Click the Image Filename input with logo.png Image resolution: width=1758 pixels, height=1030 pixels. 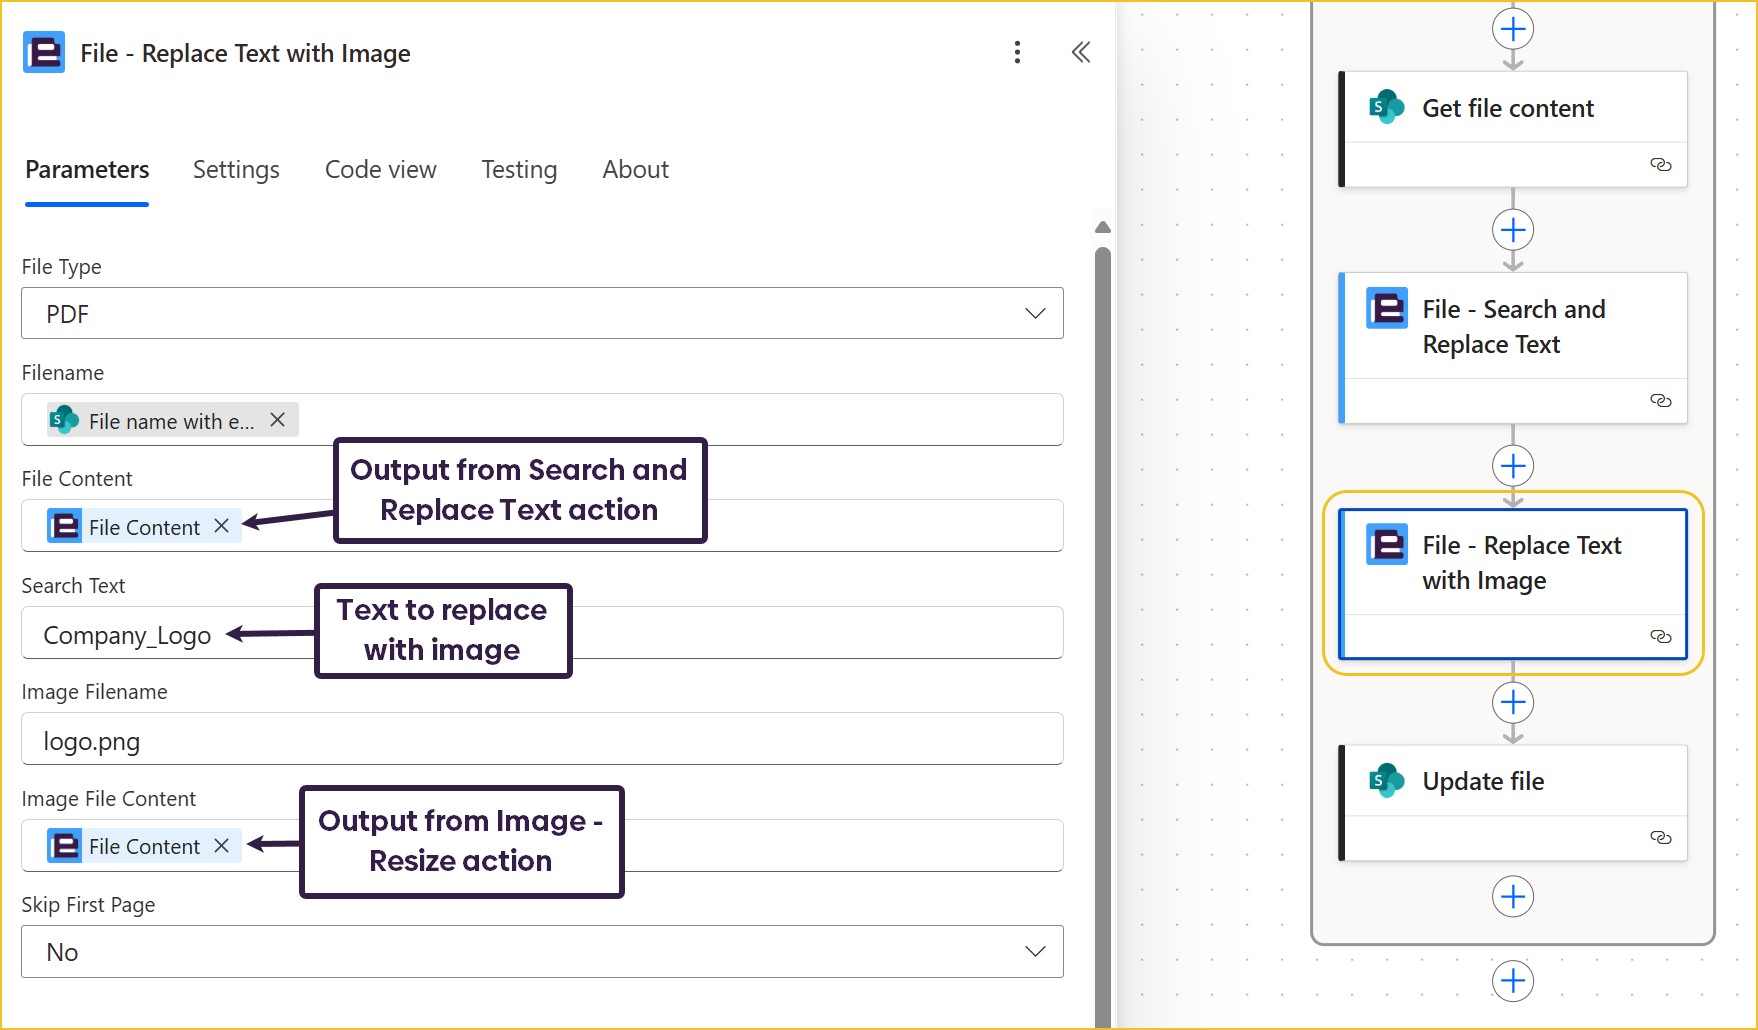click(540, 740)
